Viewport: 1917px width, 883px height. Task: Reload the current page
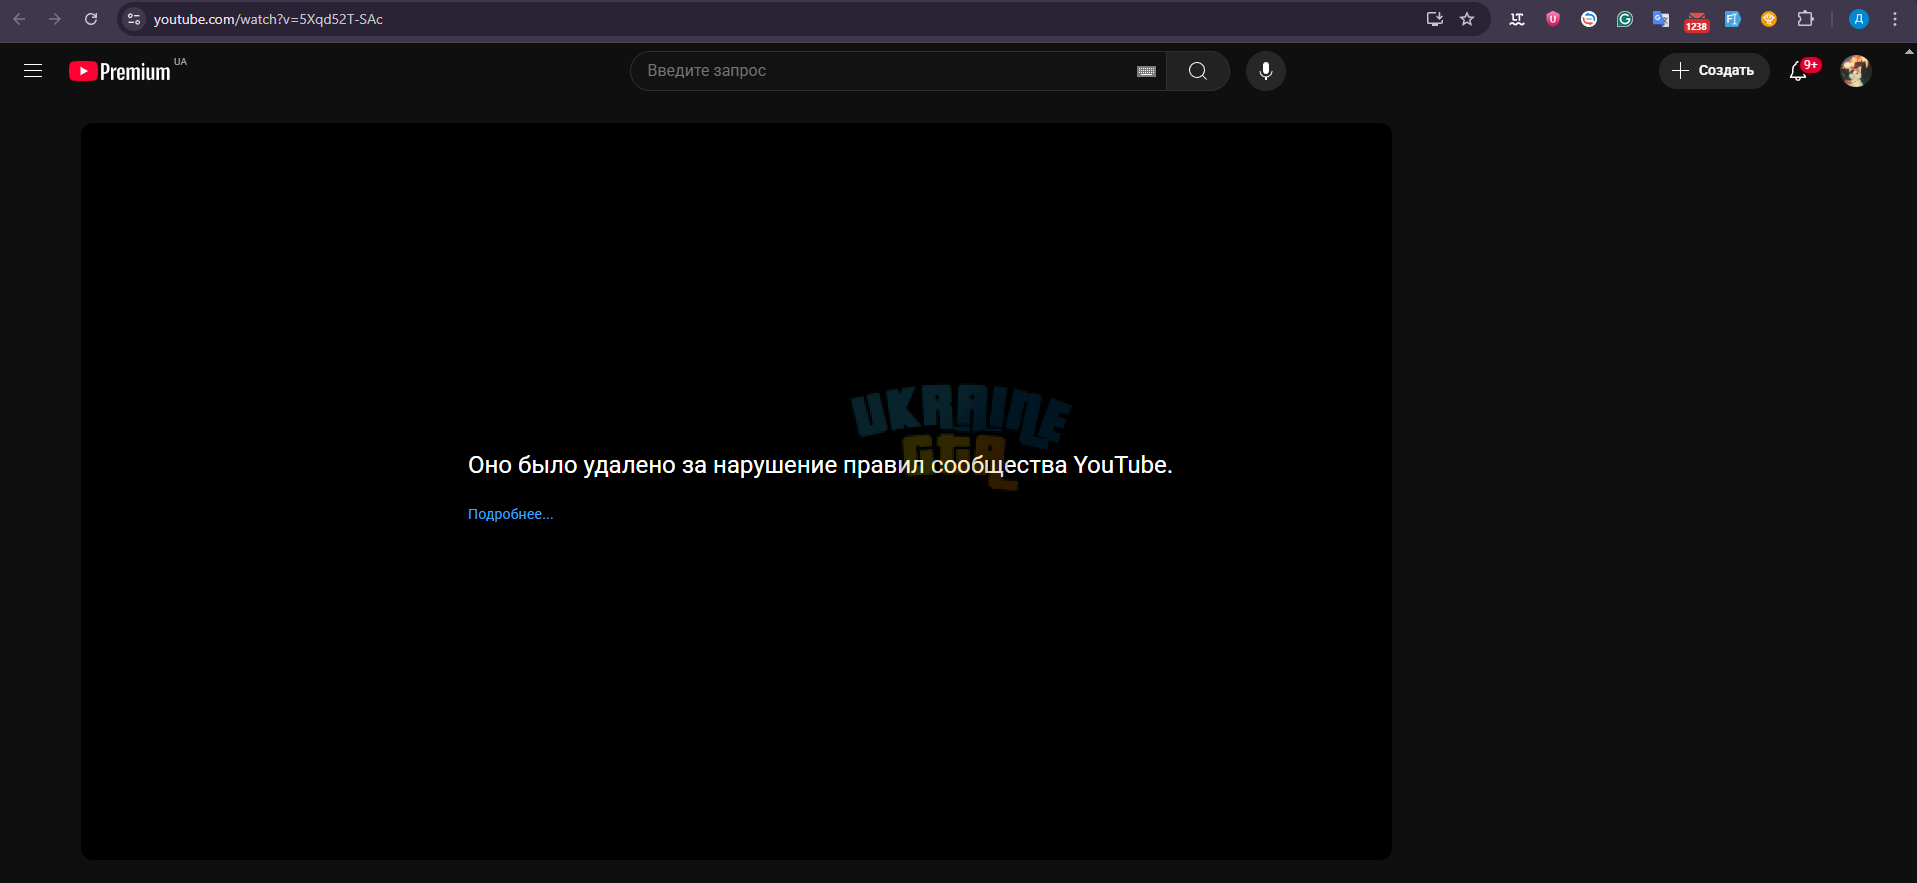click(91, 19)
